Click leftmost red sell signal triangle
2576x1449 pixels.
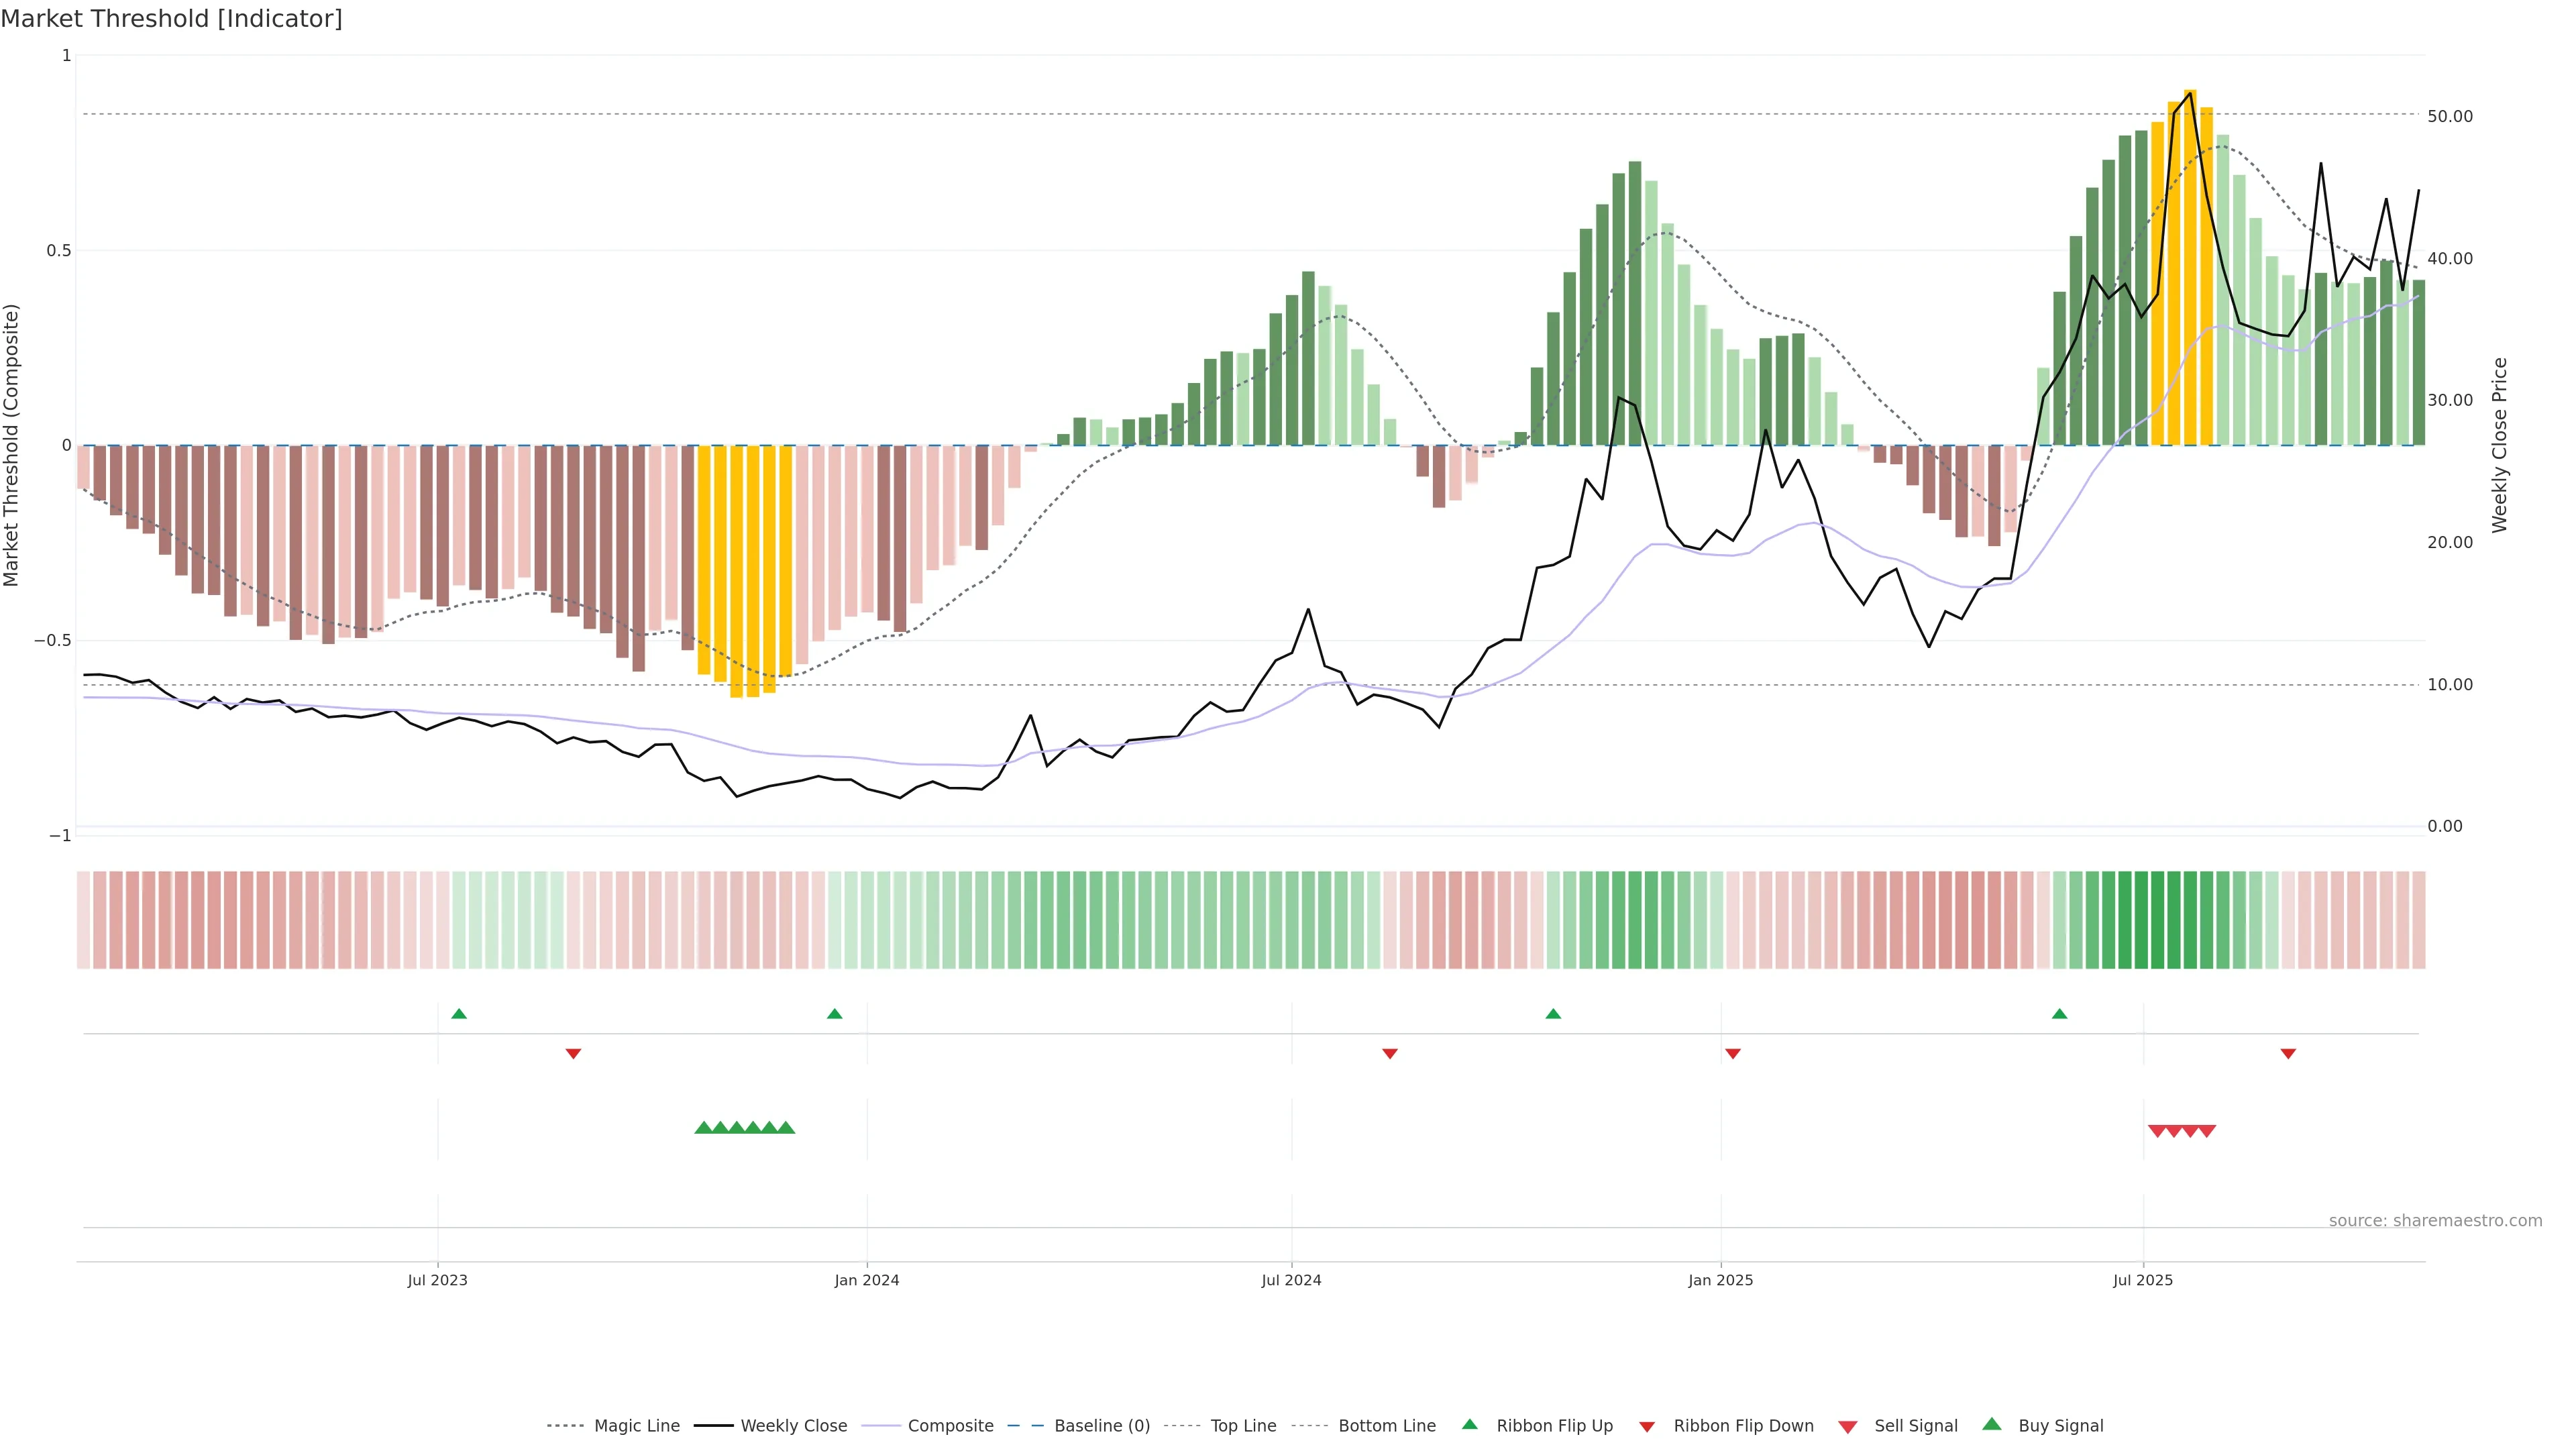point(2157,1131)
